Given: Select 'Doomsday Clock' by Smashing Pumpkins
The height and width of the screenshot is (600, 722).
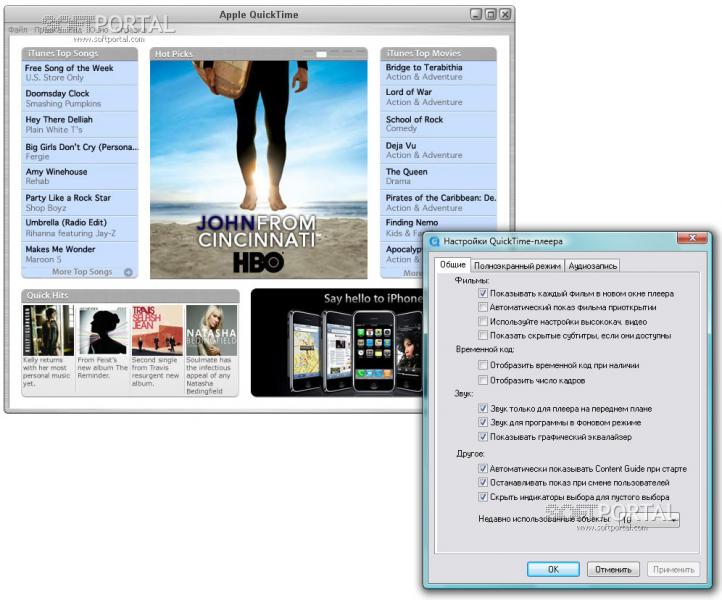Looking at the screenshot, I should 80,99.
